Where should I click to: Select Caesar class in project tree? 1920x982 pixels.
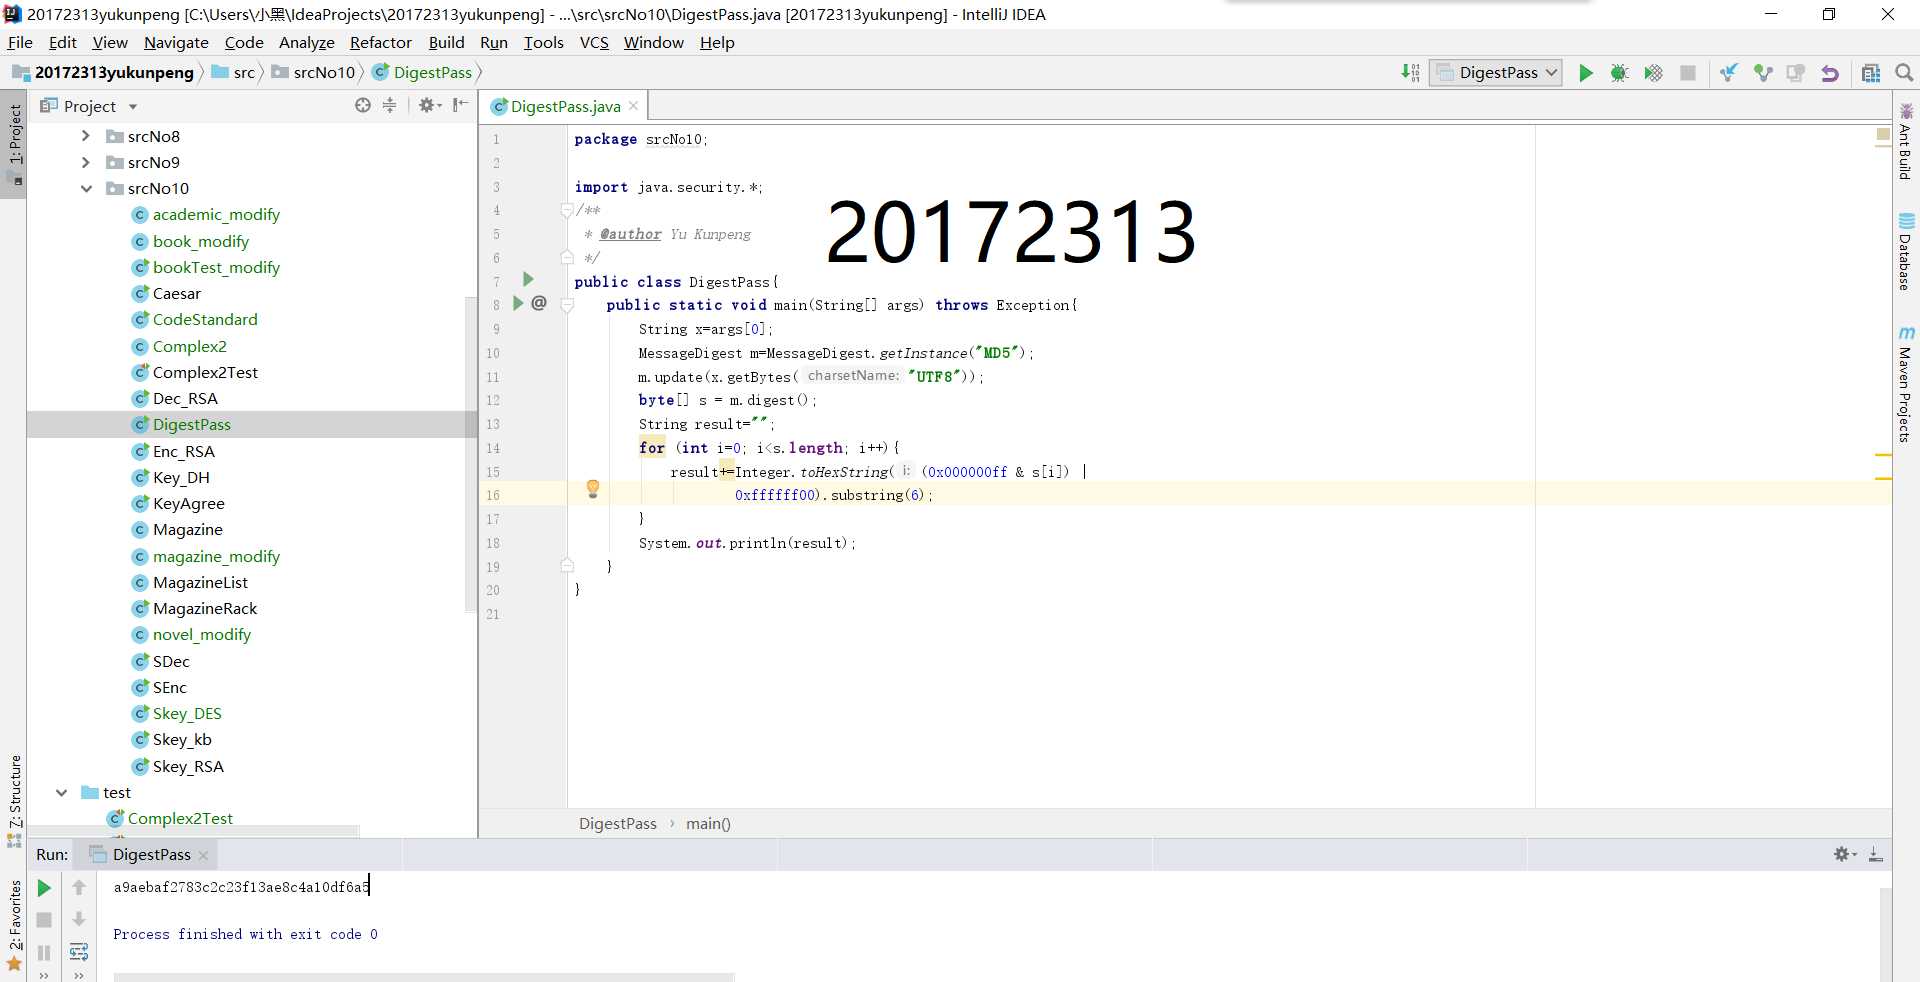pyautogui.click(x=177, y=293)
